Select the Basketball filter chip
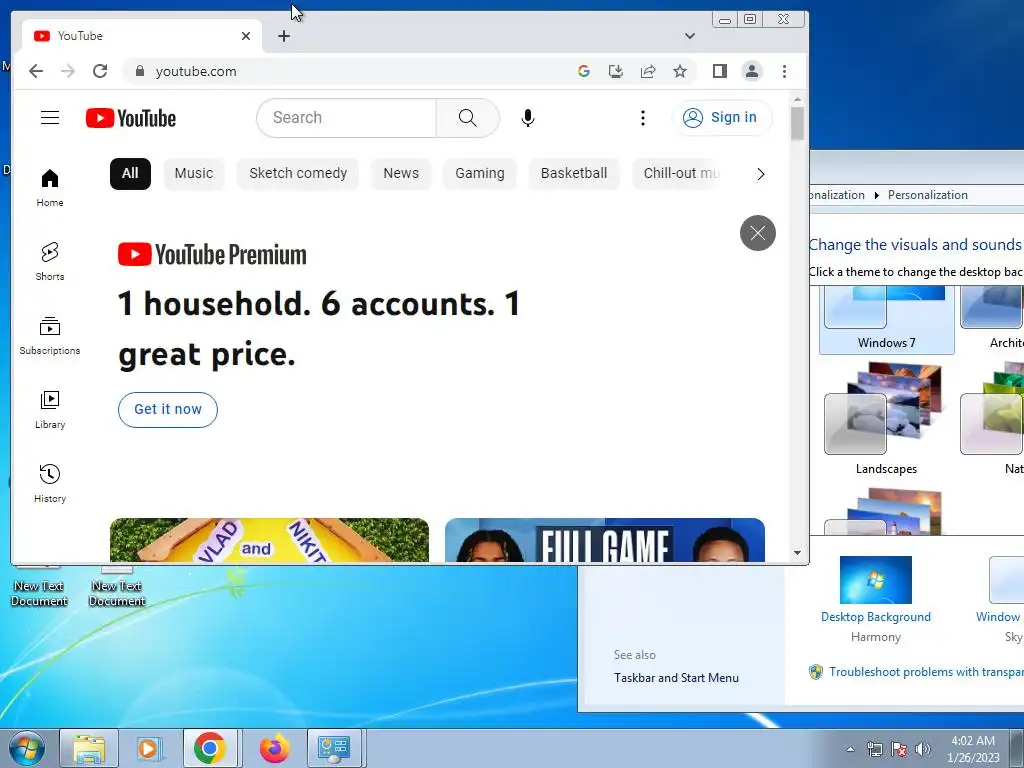This screenshot has height=768, width=1024. tap(574, 174)
